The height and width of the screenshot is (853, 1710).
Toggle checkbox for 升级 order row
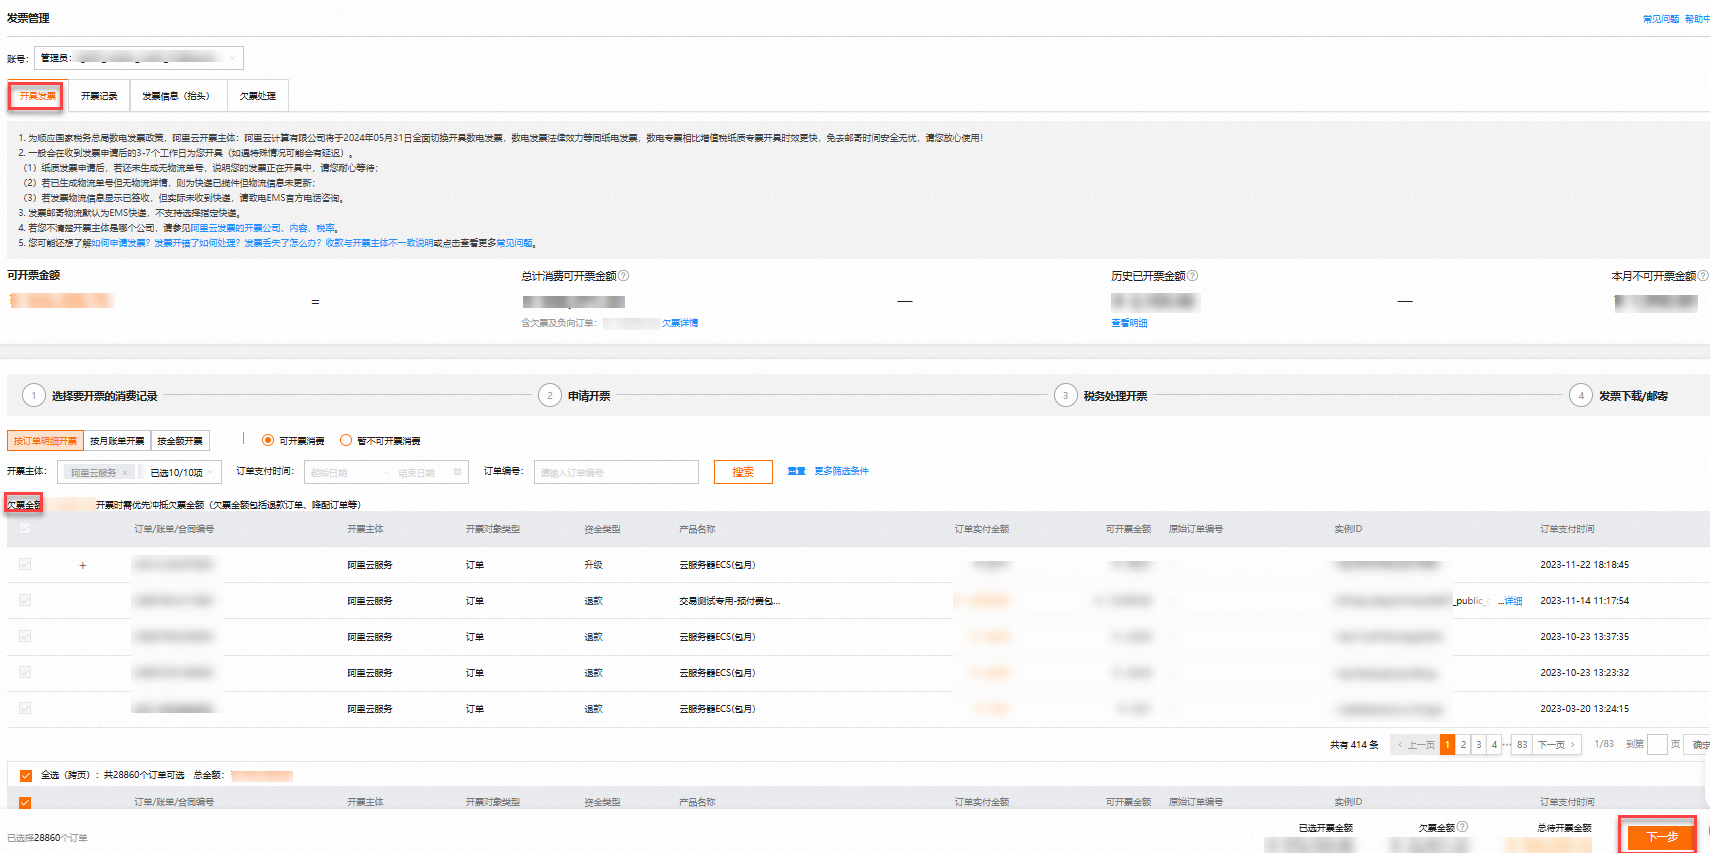[x=25, y=564]
